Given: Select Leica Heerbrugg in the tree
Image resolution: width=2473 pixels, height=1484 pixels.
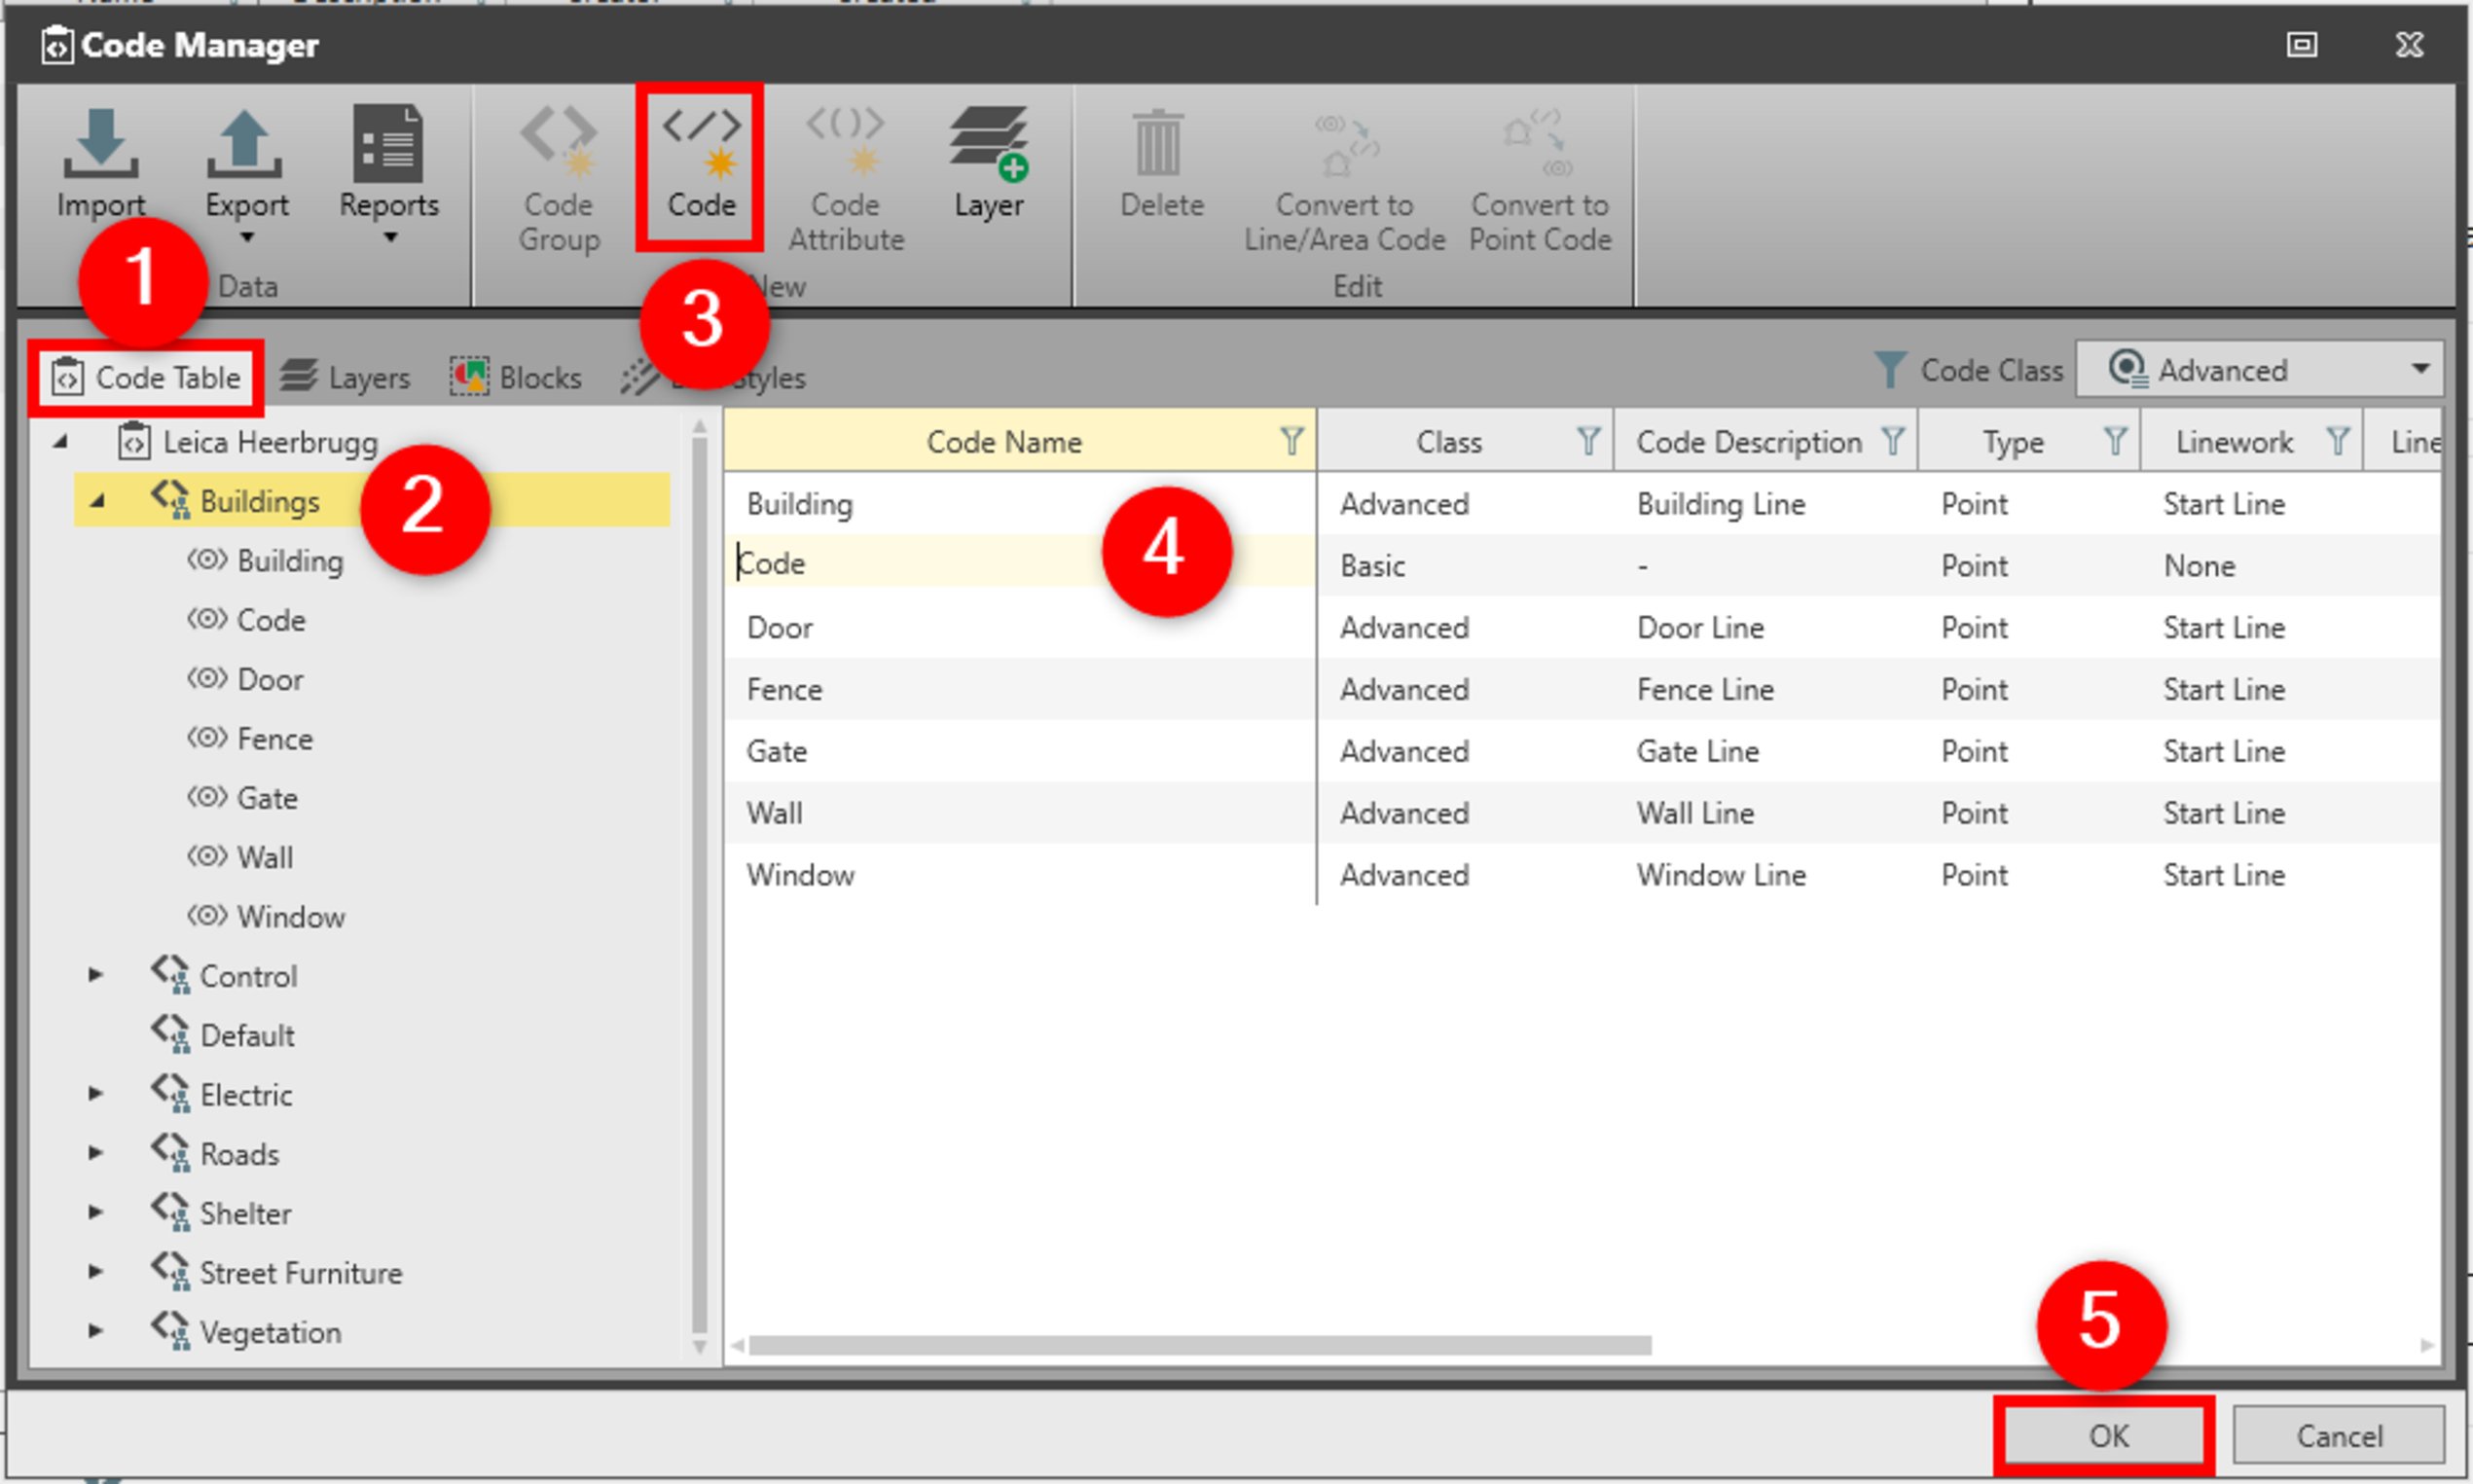Looking at the screenshot, I should pyautogui.click(x=249, y=442).
